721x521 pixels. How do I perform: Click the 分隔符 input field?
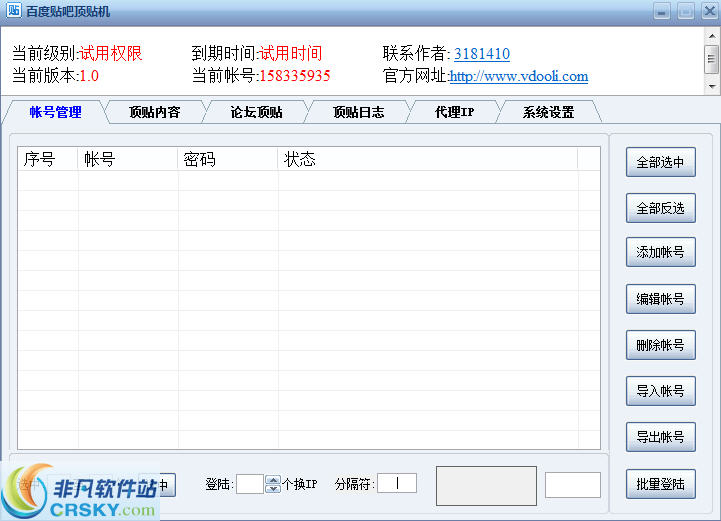click(x=397, y=483)
